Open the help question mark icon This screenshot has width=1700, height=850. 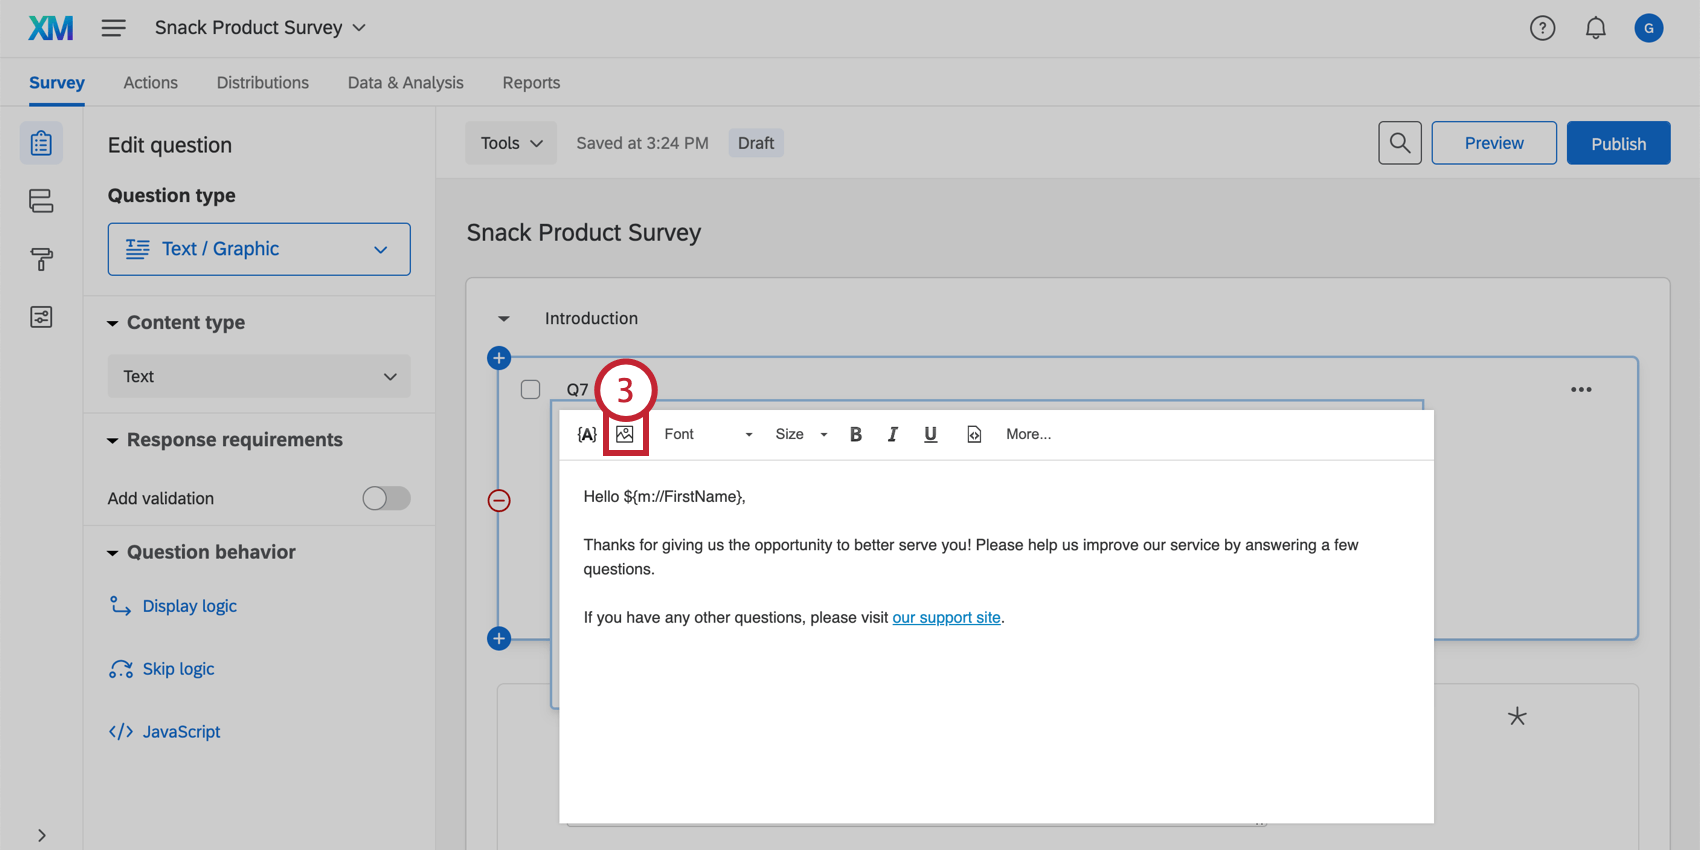1542,28
